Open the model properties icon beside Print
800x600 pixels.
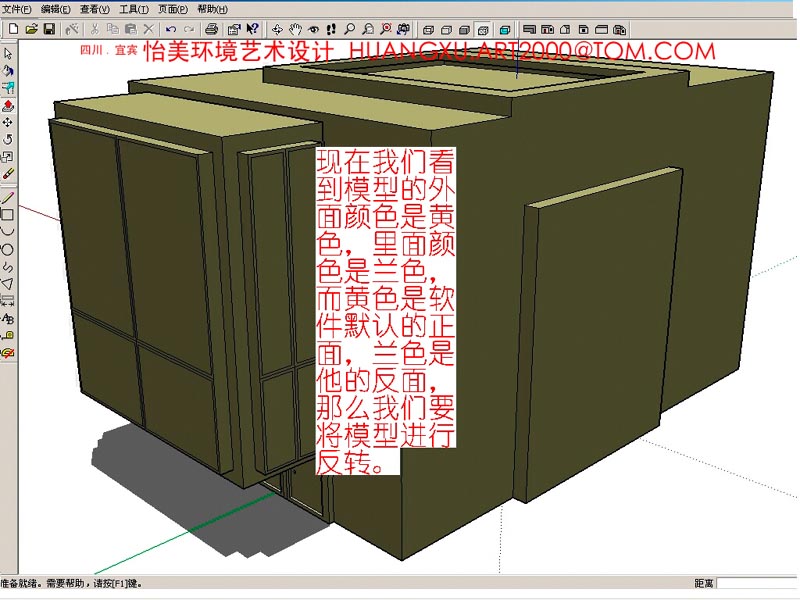[234, 29]
